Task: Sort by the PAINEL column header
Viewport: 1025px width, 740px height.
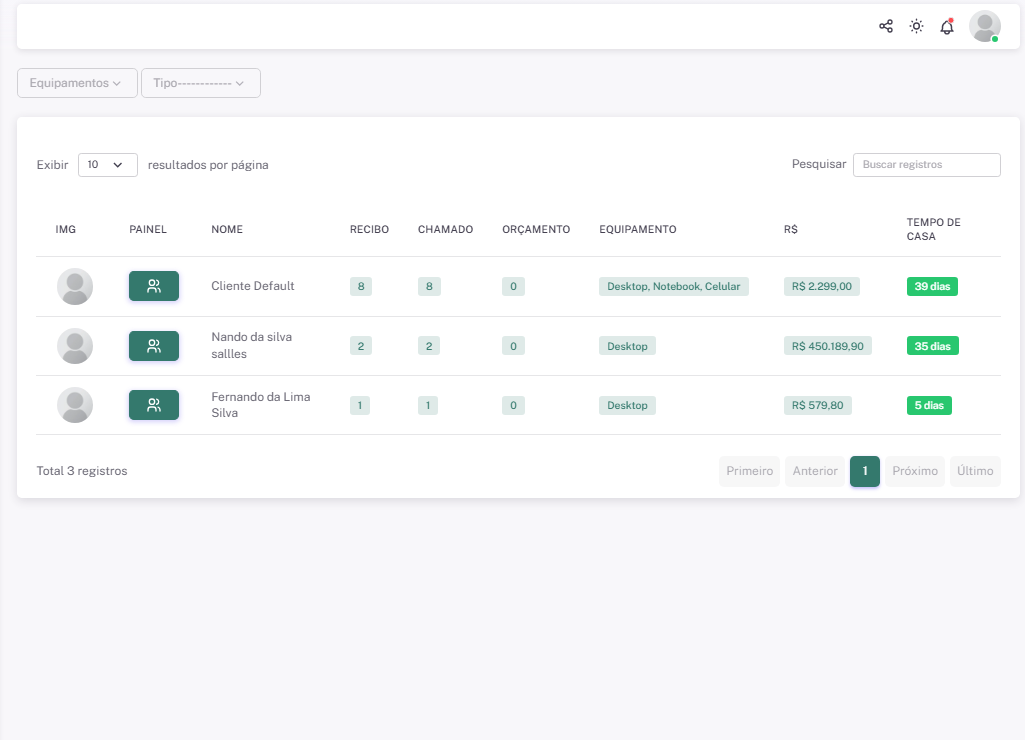Action: point(148,229)
